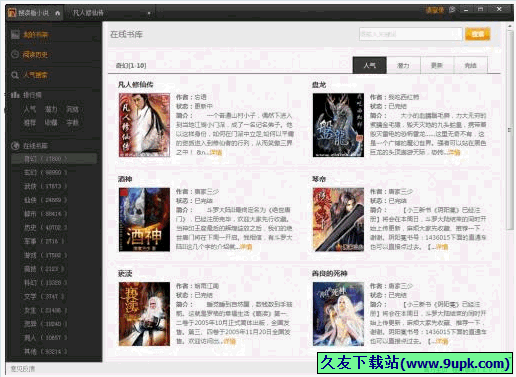
Task: Click the bookshelf icon in the sidebar
Action: (x=15, y=34)
